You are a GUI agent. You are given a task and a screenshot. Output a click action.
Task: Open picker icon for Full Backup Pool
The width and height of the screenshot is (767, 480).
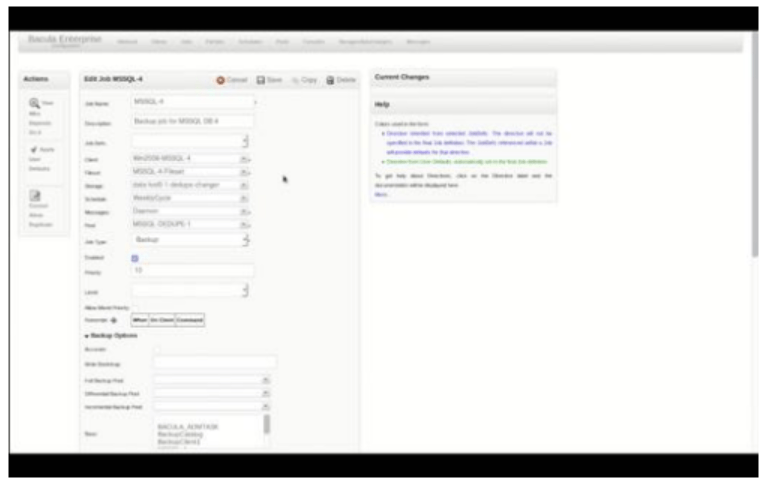tap(265, 380)
